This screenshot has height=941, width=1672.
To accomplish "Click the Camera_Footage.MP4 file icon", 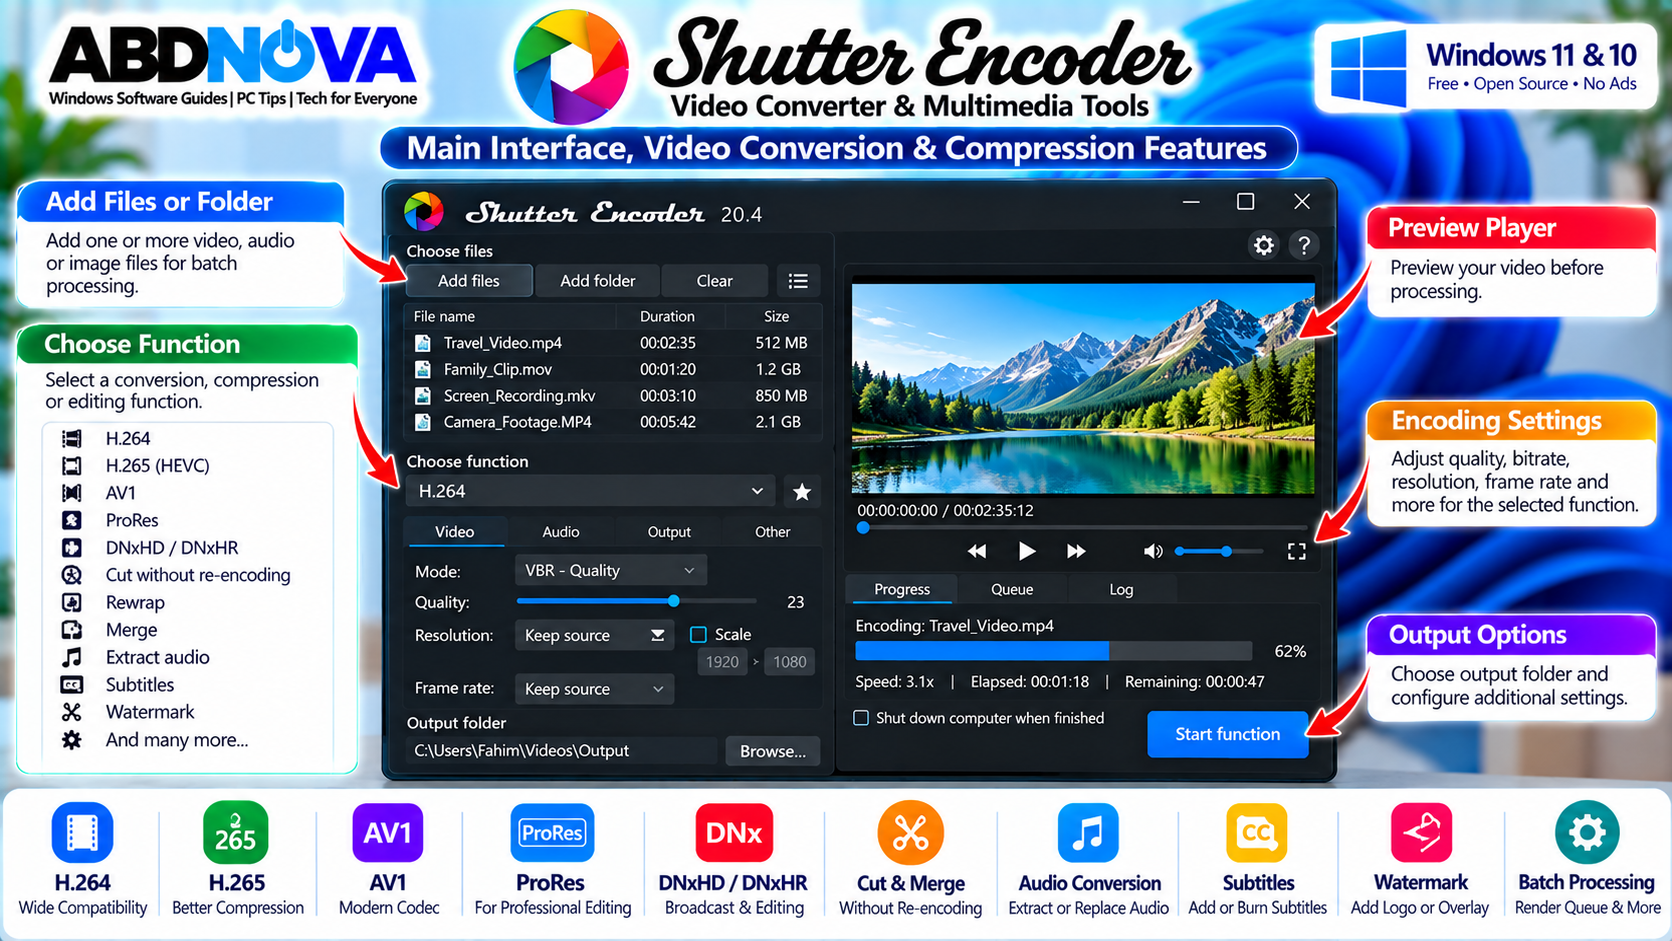I will pos(423,422).
